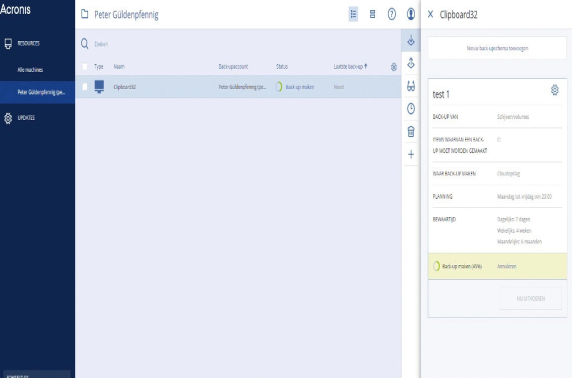Sort by the Naam column header
This screenshot has width=572, height=378.
point(119,66)
